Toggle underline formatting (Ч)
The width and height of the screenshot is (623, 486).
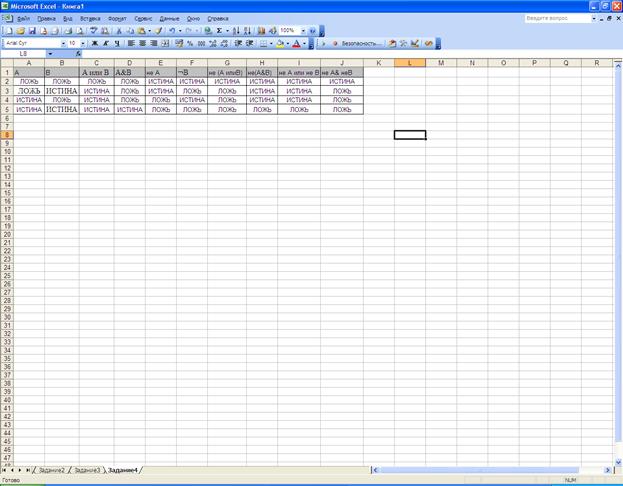pos(117,43)
